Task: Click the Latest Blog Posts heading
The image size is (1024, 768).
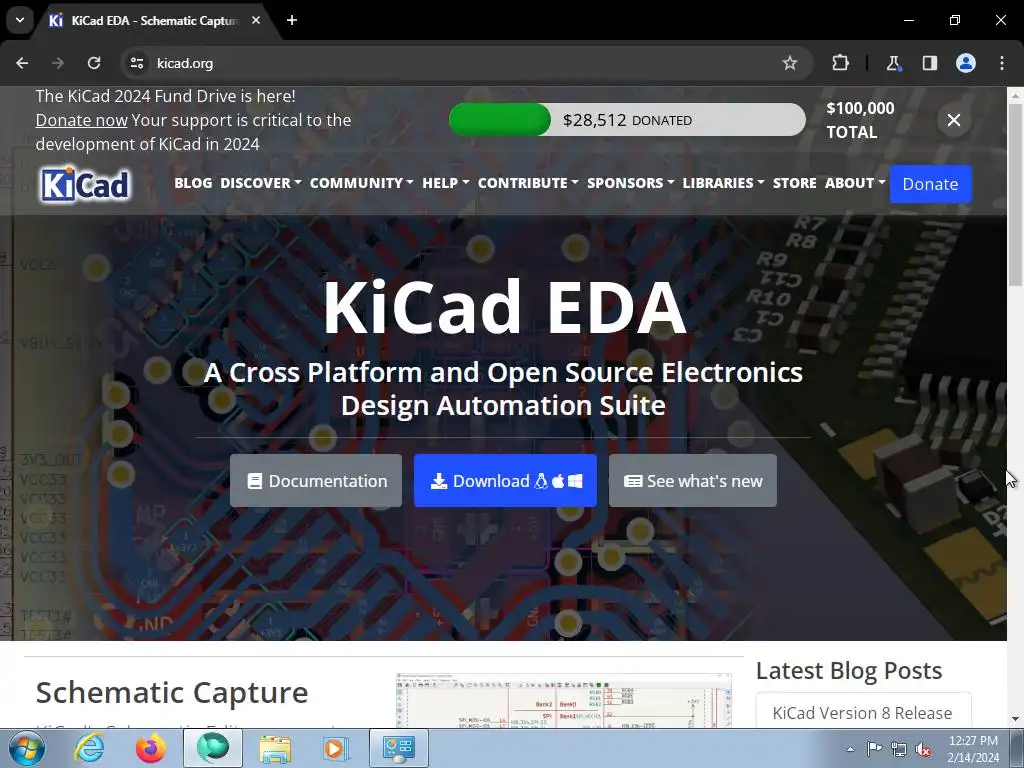Action: (849, 671)
